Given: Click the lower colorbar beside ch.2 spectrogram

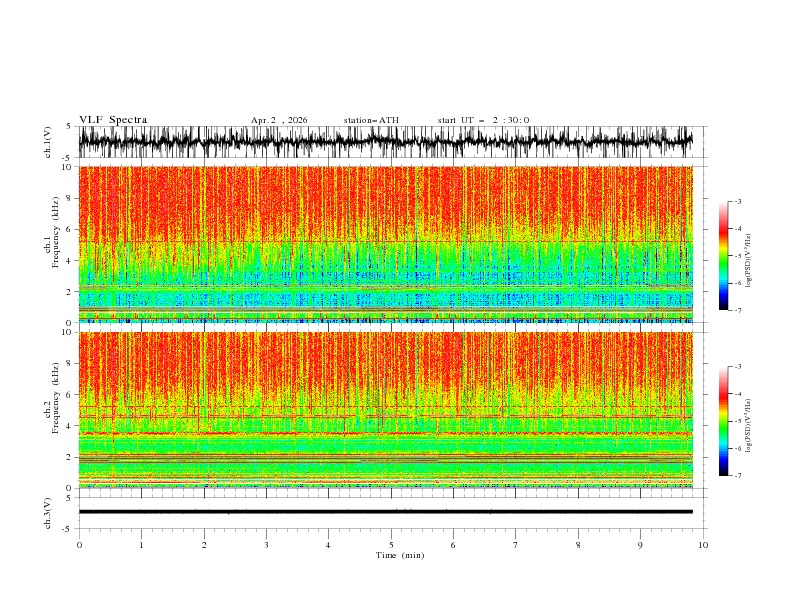Looking at the screenshot, I should tap(724, 421).
